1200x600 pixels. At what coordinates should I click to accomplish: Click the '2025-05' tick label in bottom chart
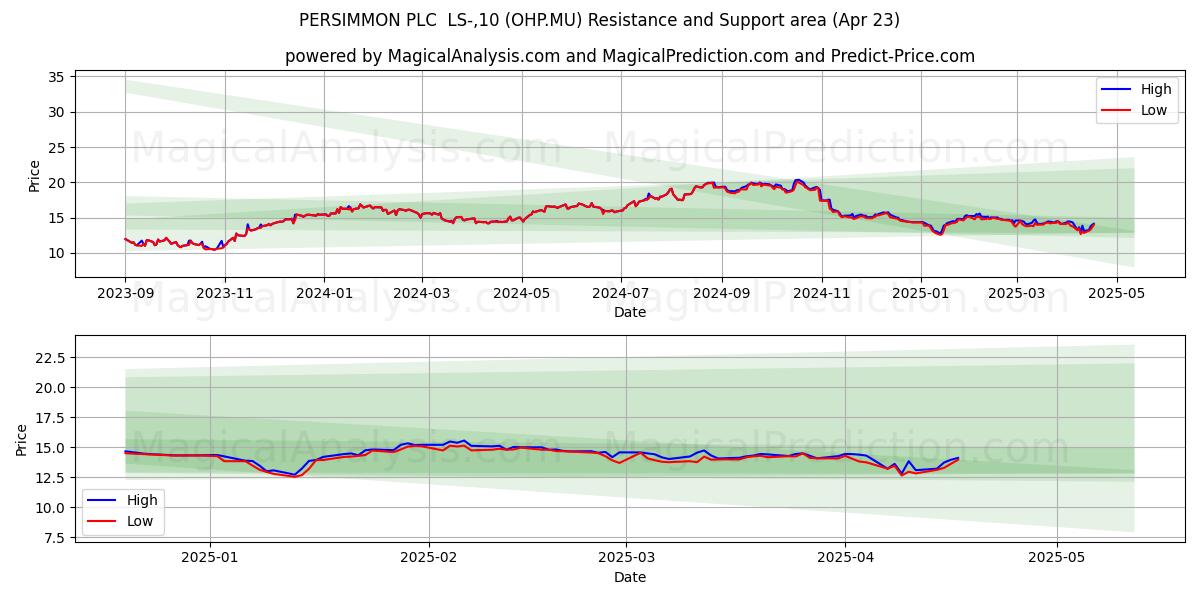[1057, 559]
